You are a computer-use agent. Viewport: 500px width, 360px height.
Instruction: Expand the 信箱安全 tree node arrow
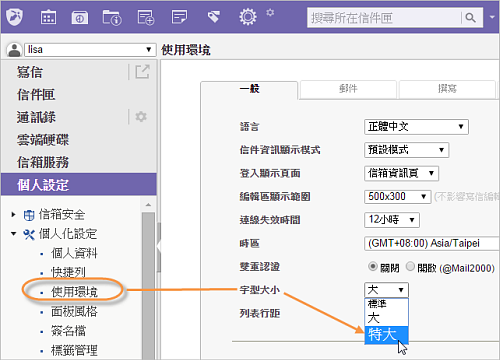[13, 214]
